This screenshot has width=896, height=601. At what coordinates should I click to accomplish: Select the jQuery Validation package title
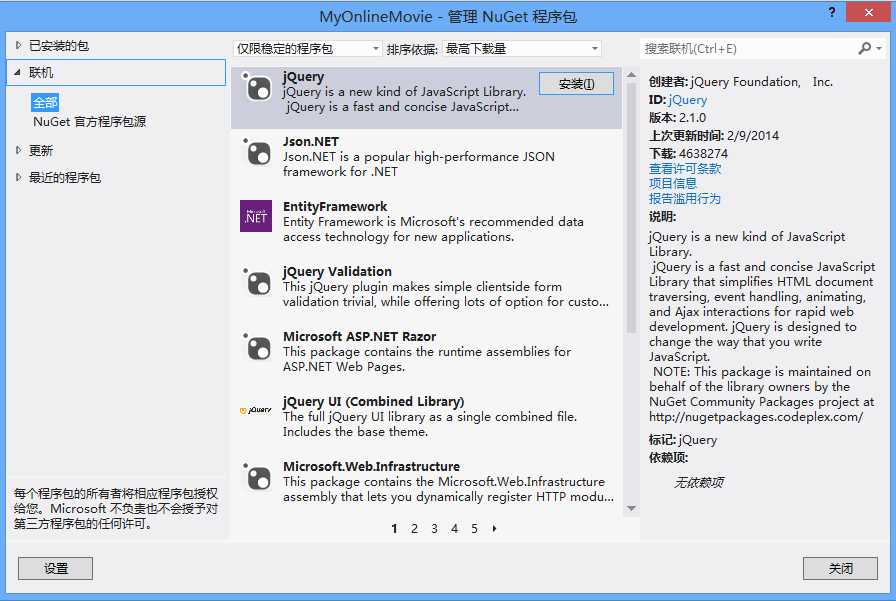pyautogui.click(x=337, y=272)
